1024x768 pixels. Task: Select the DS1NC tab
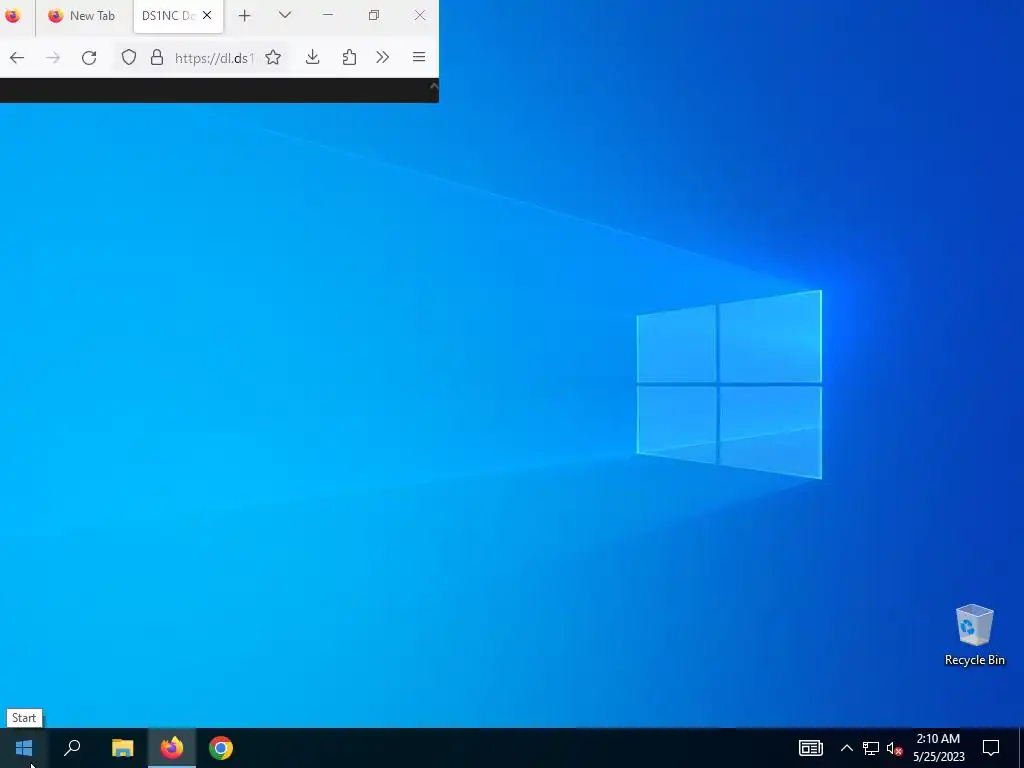click(168, 16)
